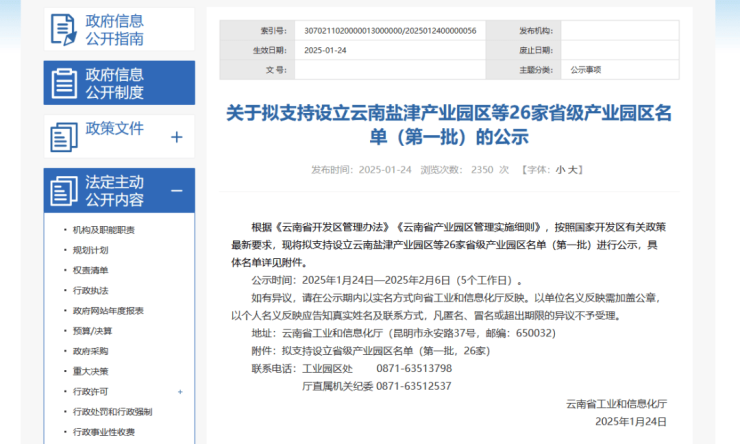Open 政府采购 sidebar entry
This screenshot has width=740, height=444.
(90, 351)
